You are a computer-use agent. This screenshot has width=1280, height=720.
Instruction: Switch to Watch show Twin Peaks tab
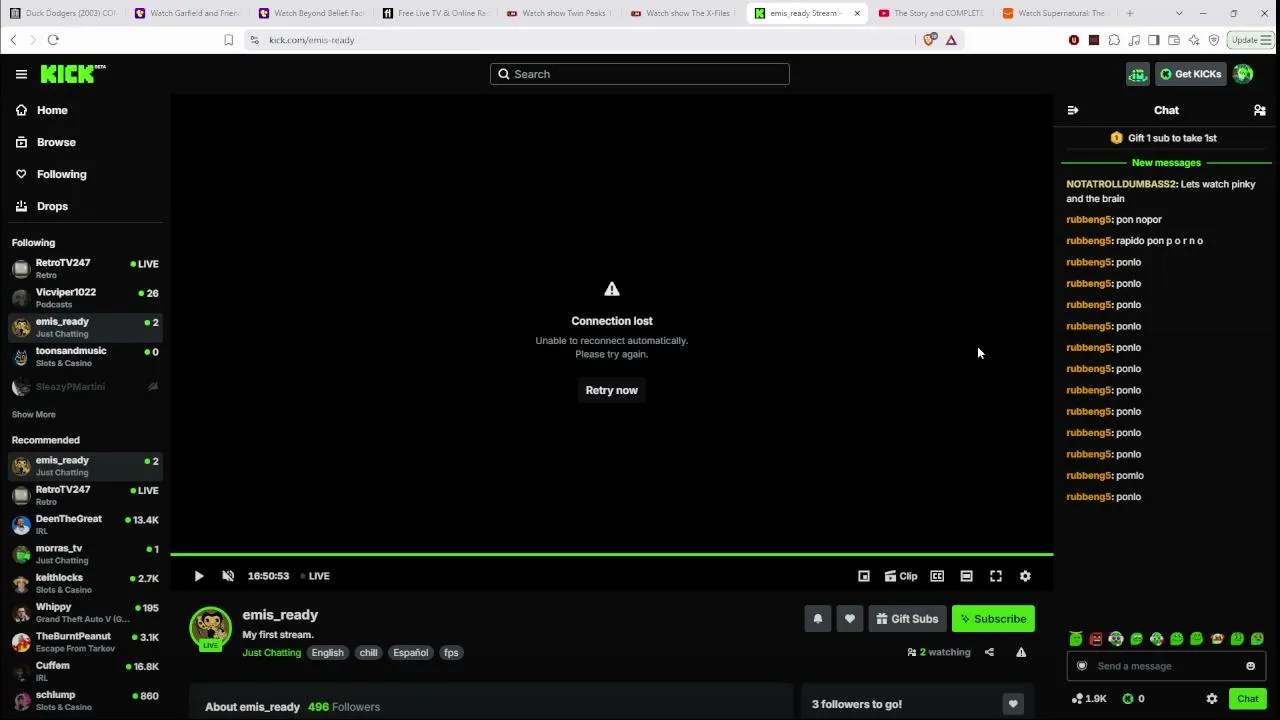point(559,13)
